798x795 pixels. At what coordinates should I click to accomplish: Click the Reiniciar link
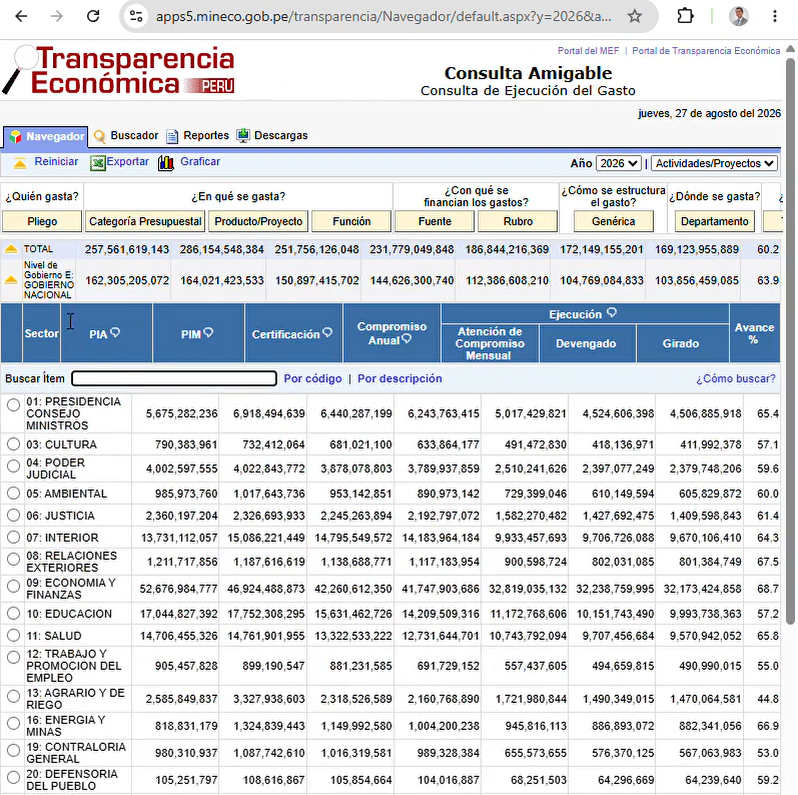[56, 161]
